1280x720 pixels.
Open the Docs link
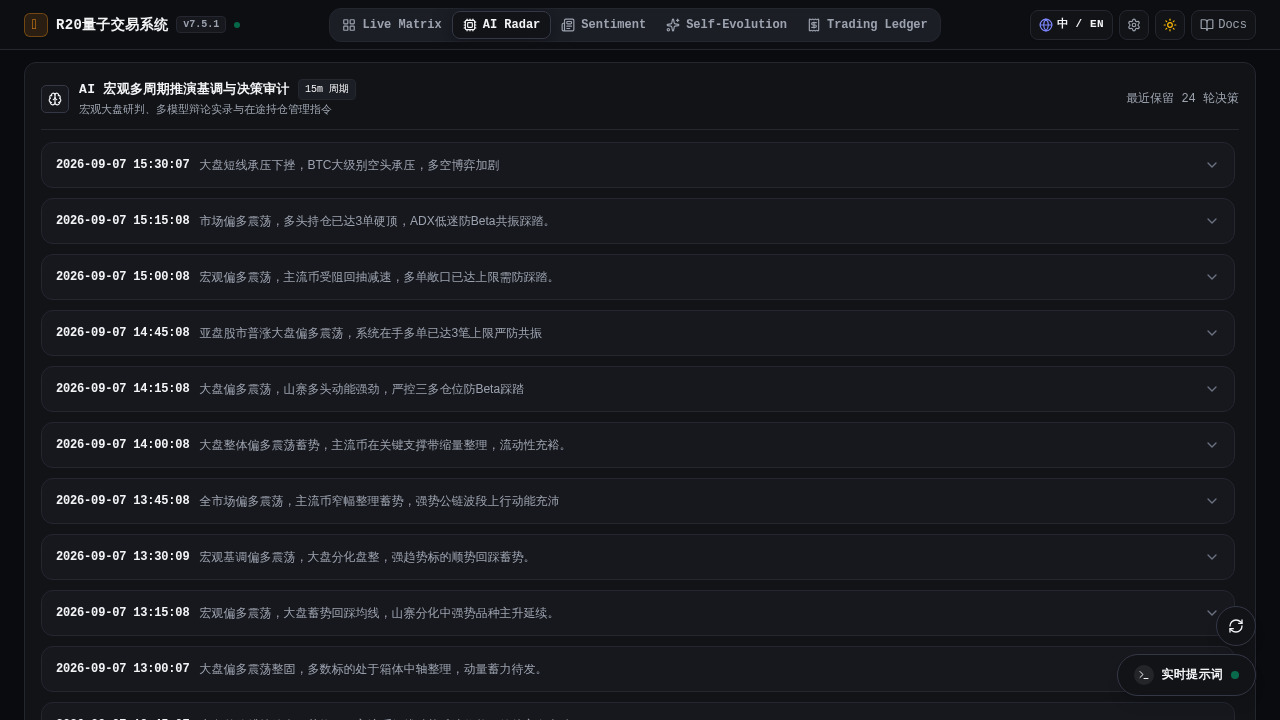[1223, 25]
